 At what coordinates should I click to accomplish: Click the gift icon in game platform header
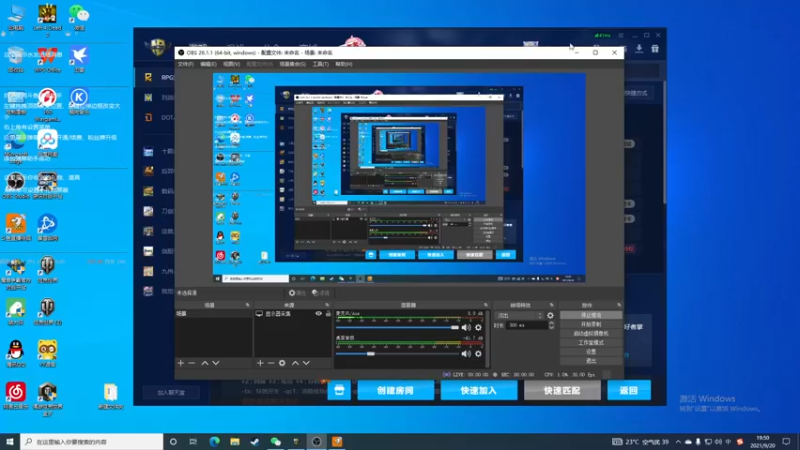click(x=655, y=48)
